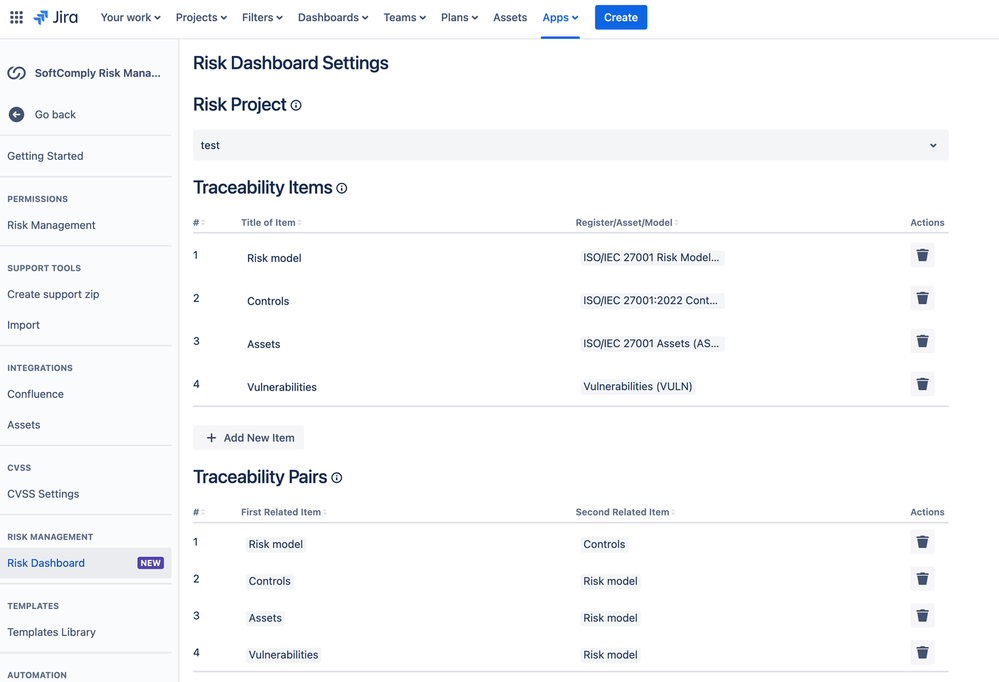Expand the Apps navigation menu
The image size is (999, 682).
(x=559, y=17)
